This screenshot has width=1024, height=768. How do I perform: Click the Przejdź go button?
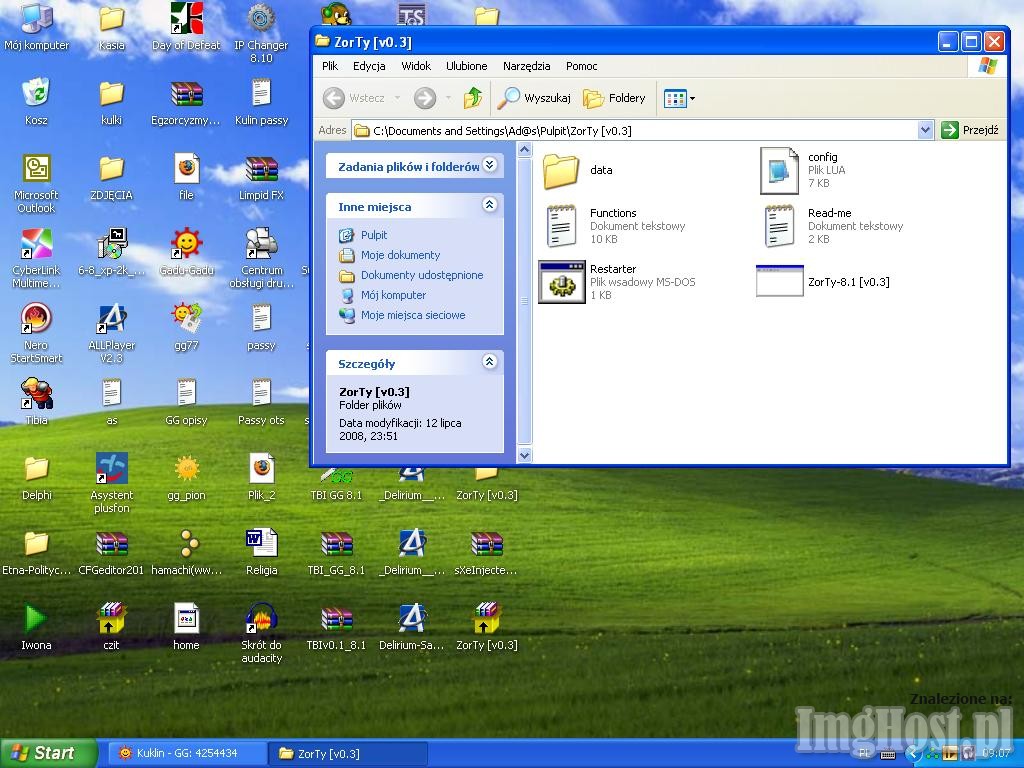click(970, 130)
